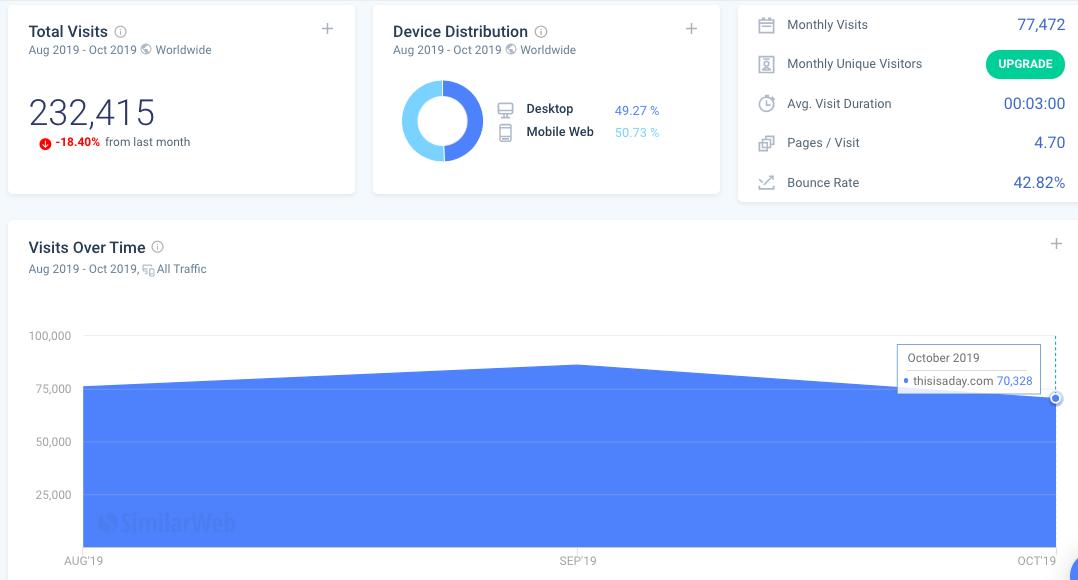The width and height of the screenshot is (1078, 580).
Task: Click the SEP'19 label on chart axis
Action: 577,561
